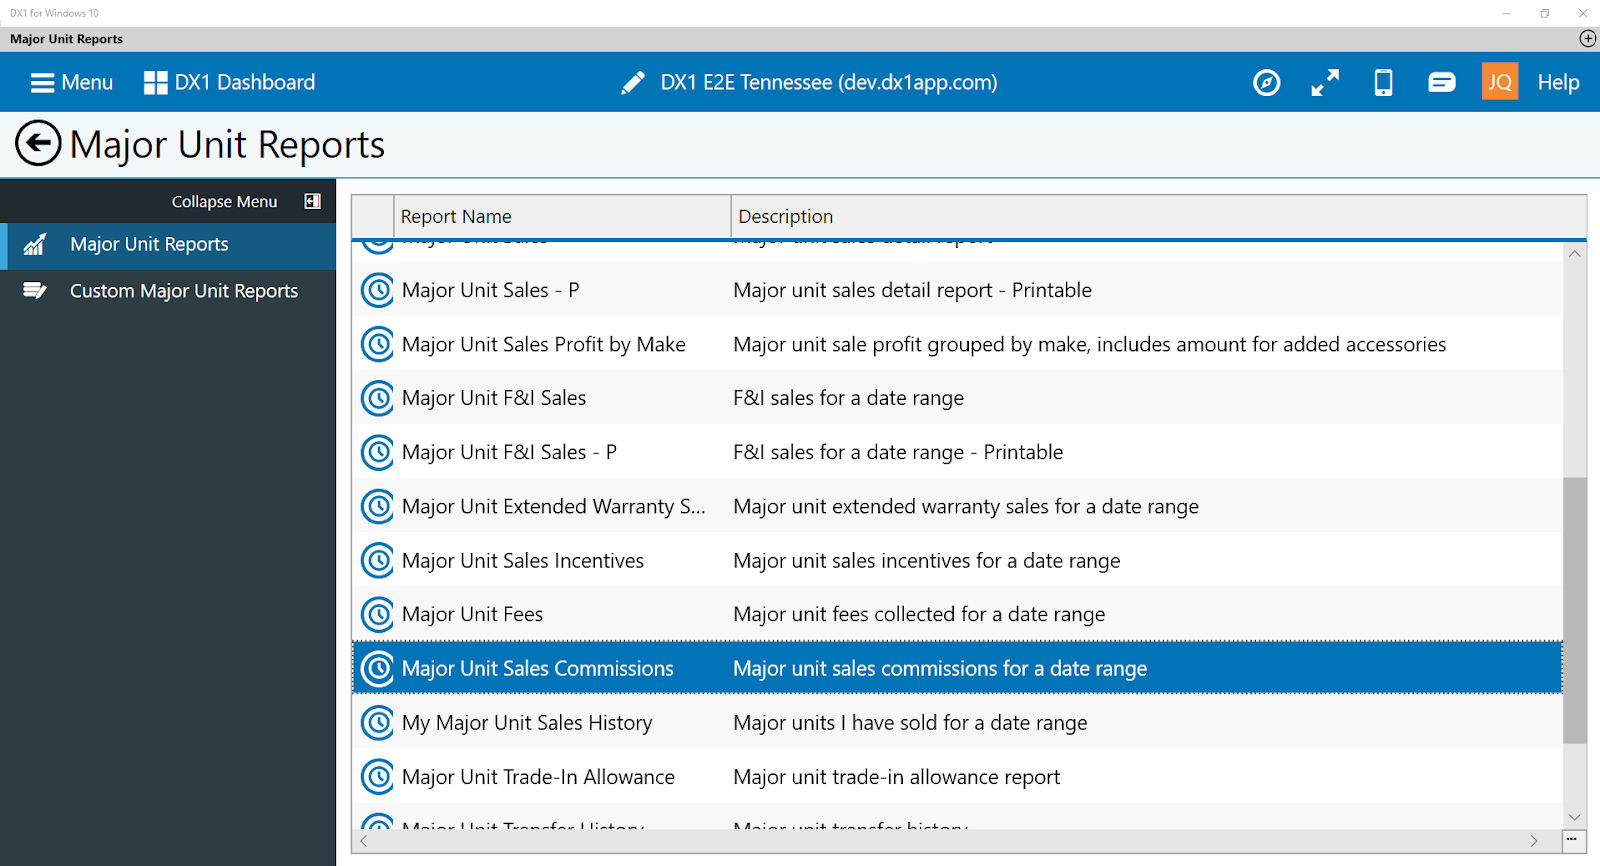The width and height of the screenshot is (1600, 866).
Task: Click the clock icon for Major Unit F&I Sales - P
Action: tap(377, 452)
